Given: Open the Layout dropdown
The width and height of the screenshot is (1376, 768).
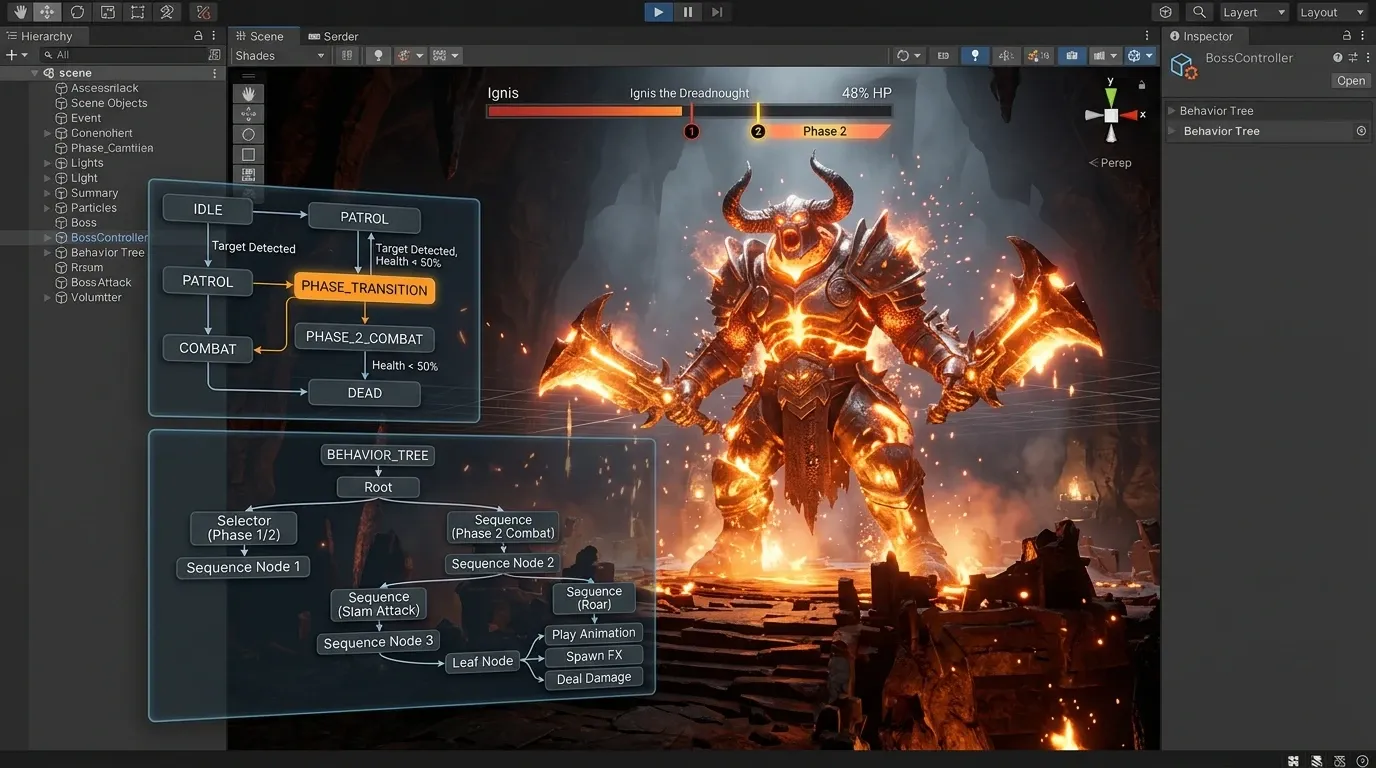Looking at the screenshot, I should click(x=1331, y=12).
